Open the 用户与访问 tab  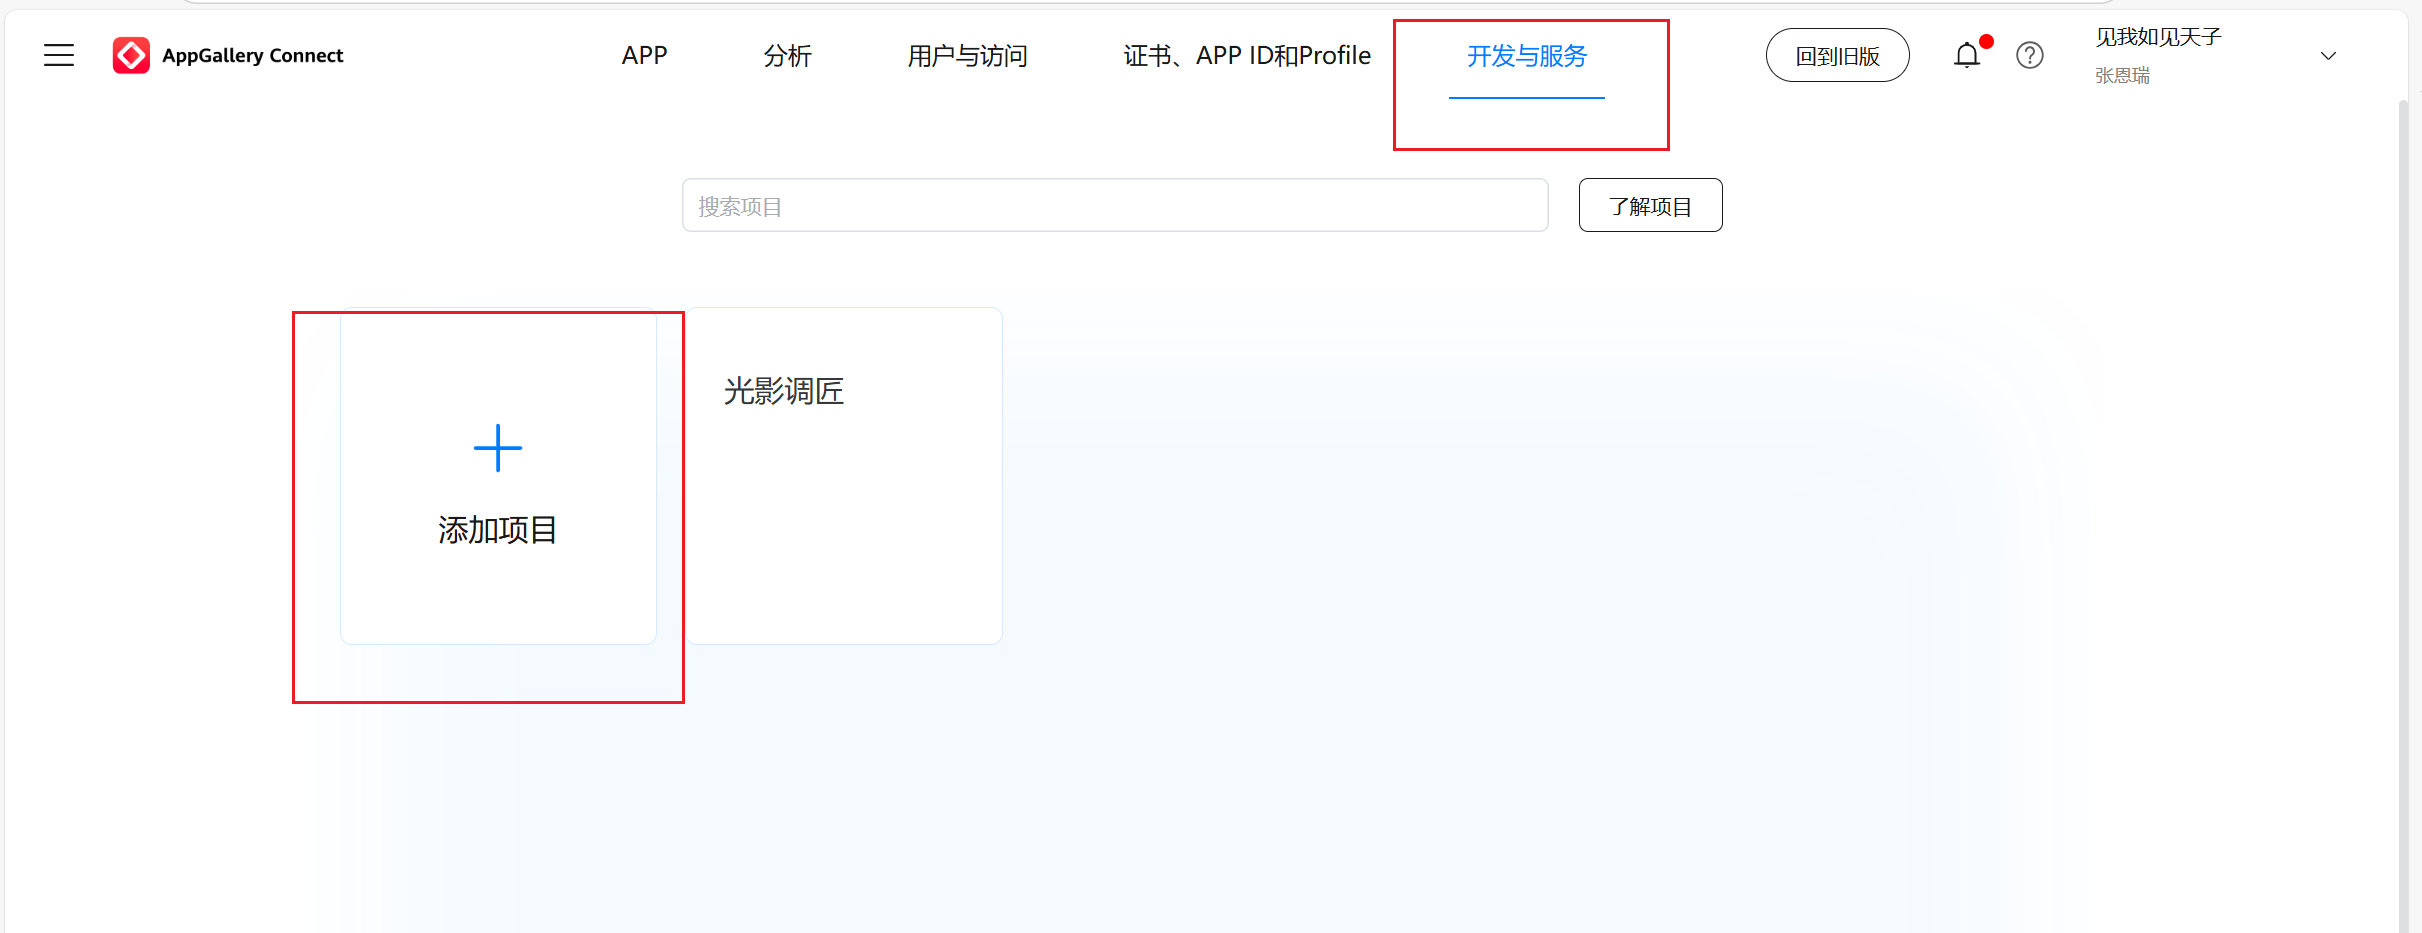coord(968,56)
